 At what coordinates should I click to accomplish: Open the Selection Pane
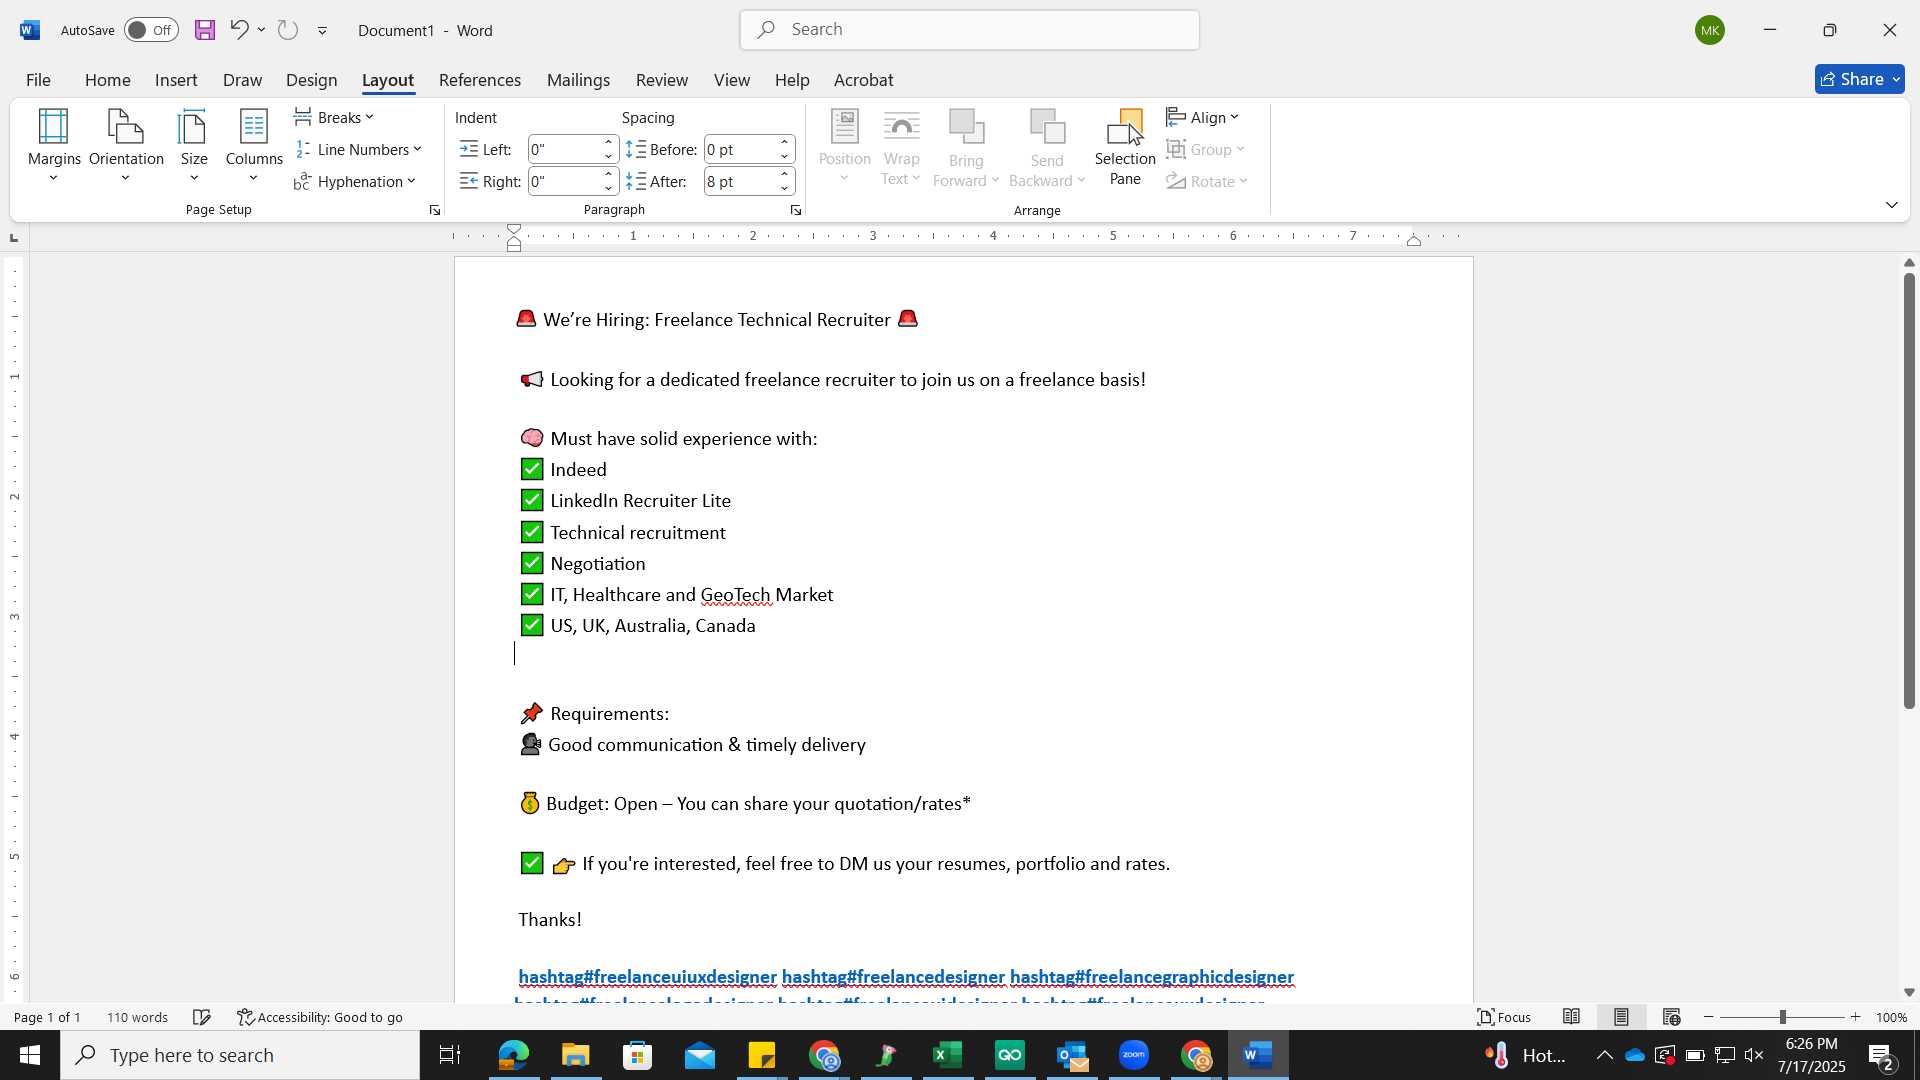click(x=1125, y=148)
